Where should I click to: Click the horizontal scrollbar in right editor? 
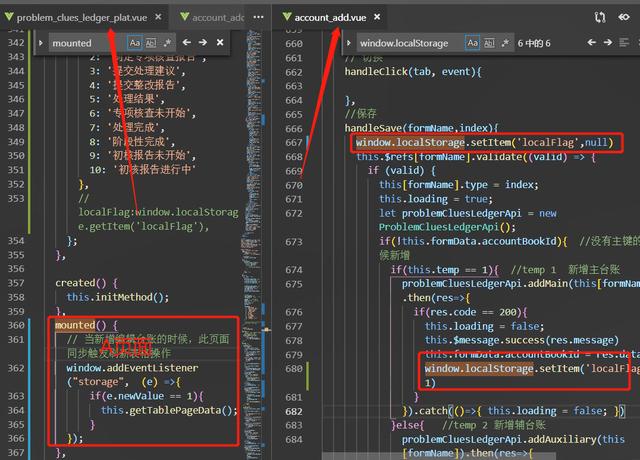pos(439,455)
